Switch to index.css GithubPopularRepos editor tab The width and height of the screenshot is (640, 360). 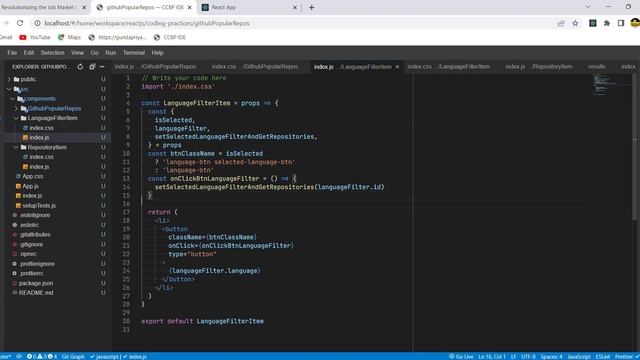255,67
